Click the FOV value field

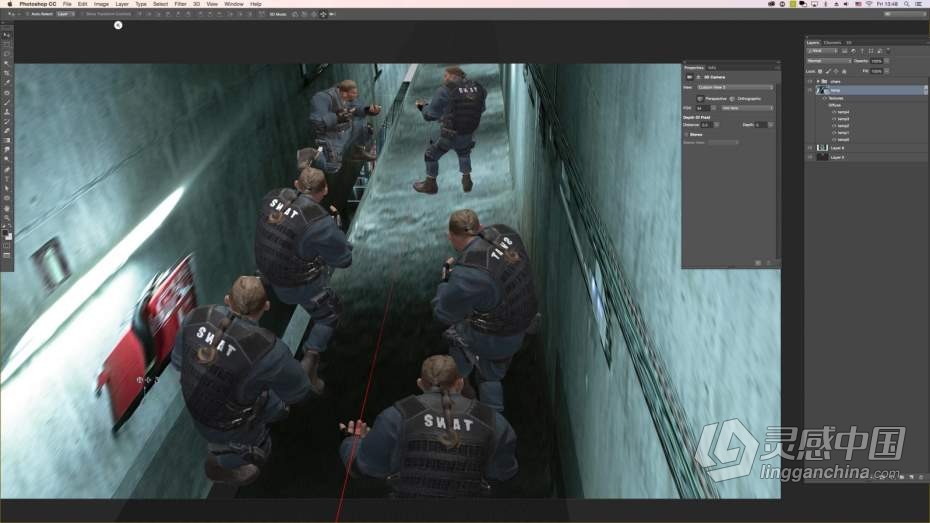tap(702, 108)
